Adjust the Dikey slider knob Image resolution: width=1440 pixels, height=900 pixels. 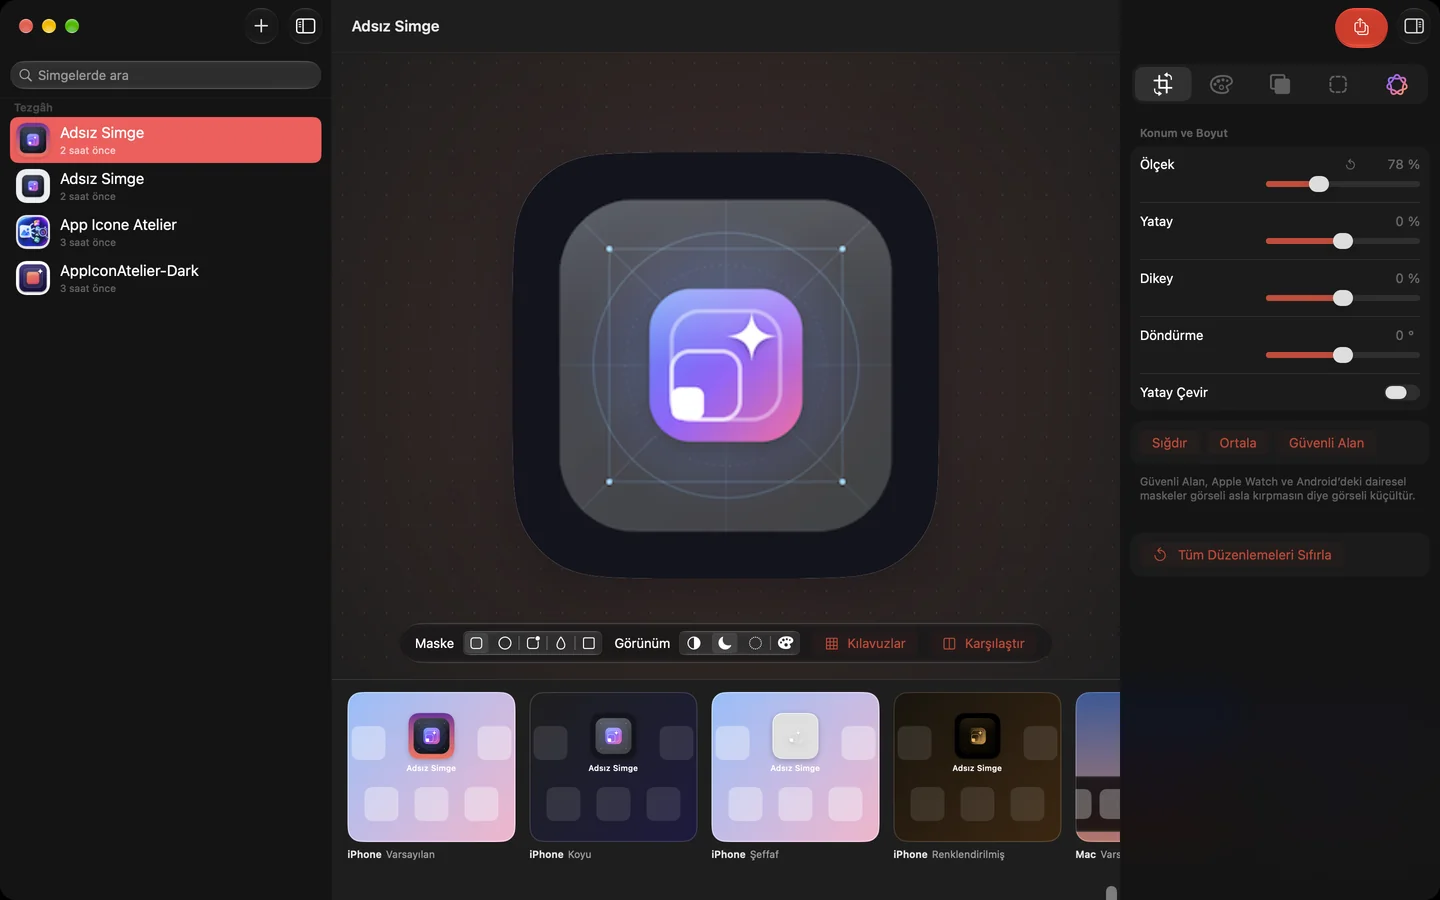coord(1343,298)
